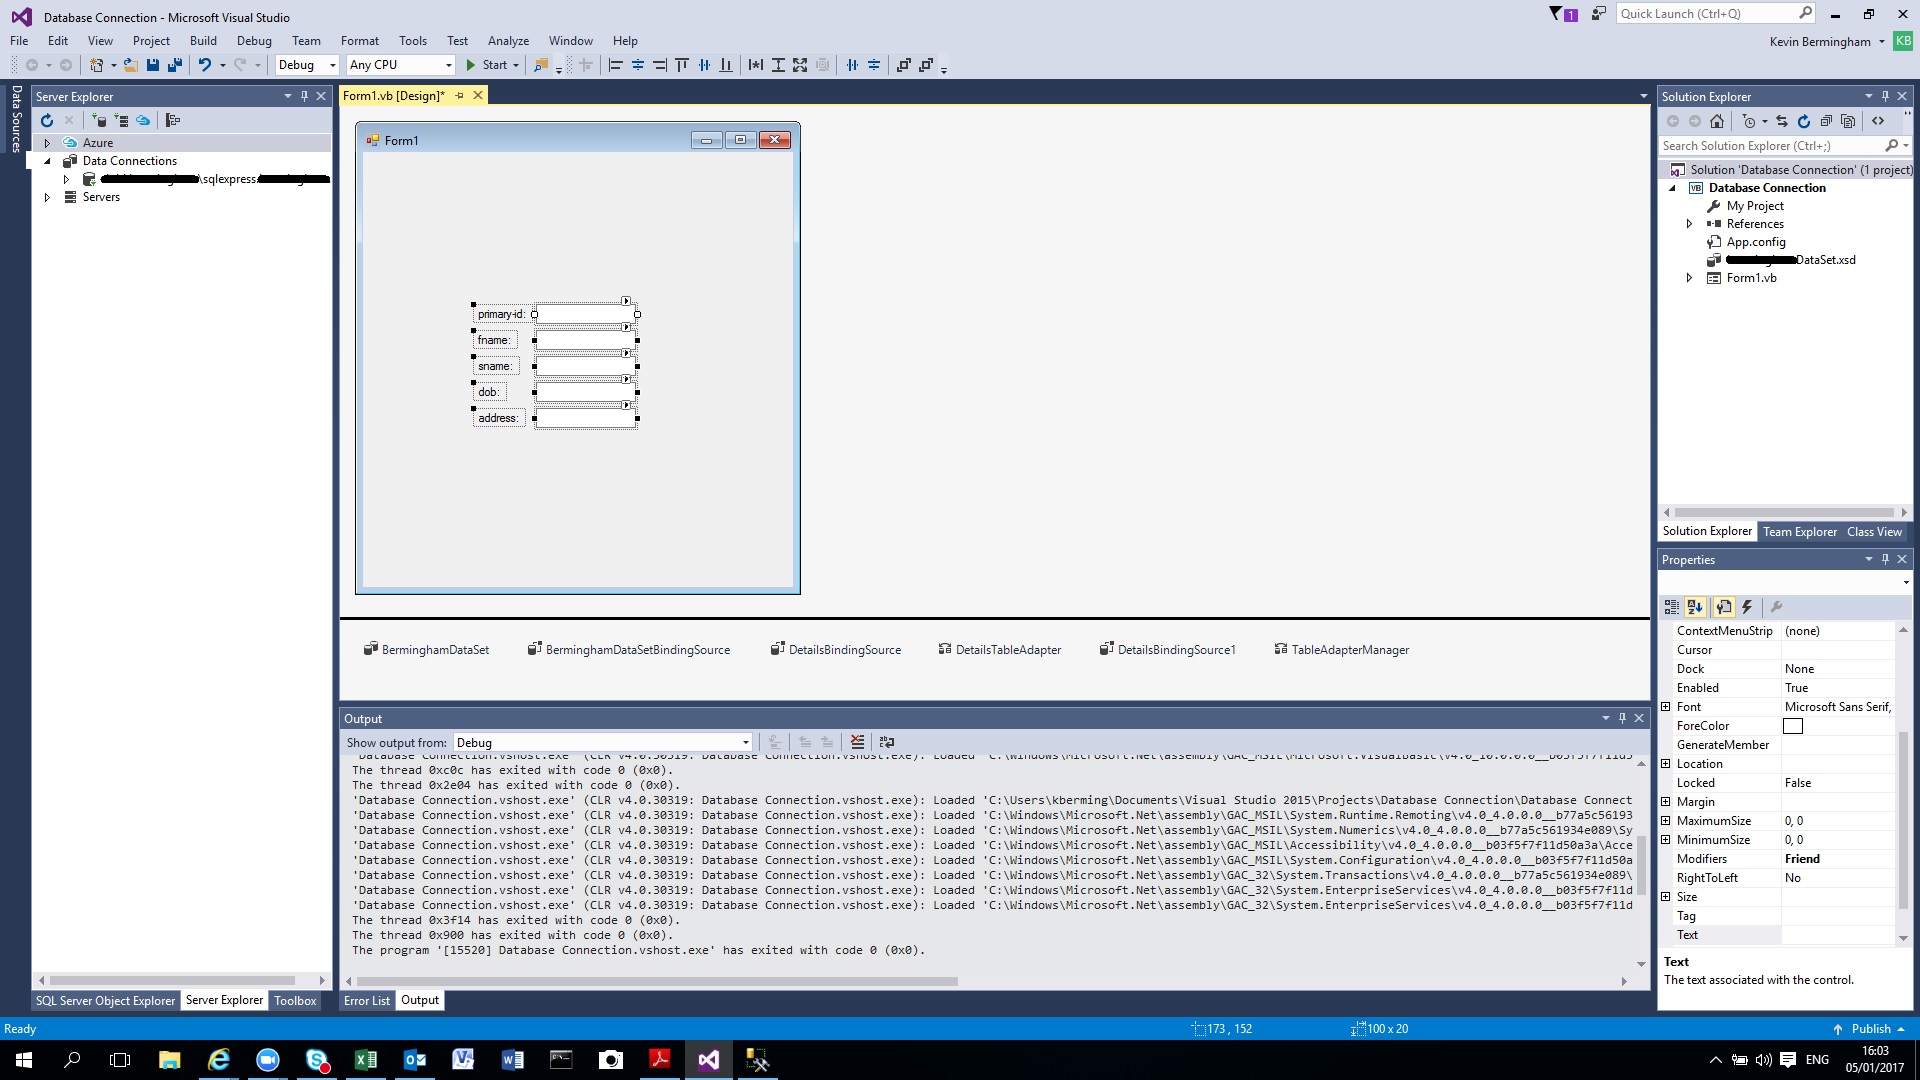
Task: Select the Align Lefts icon on the layout toolbar
Action: point(616,65)
